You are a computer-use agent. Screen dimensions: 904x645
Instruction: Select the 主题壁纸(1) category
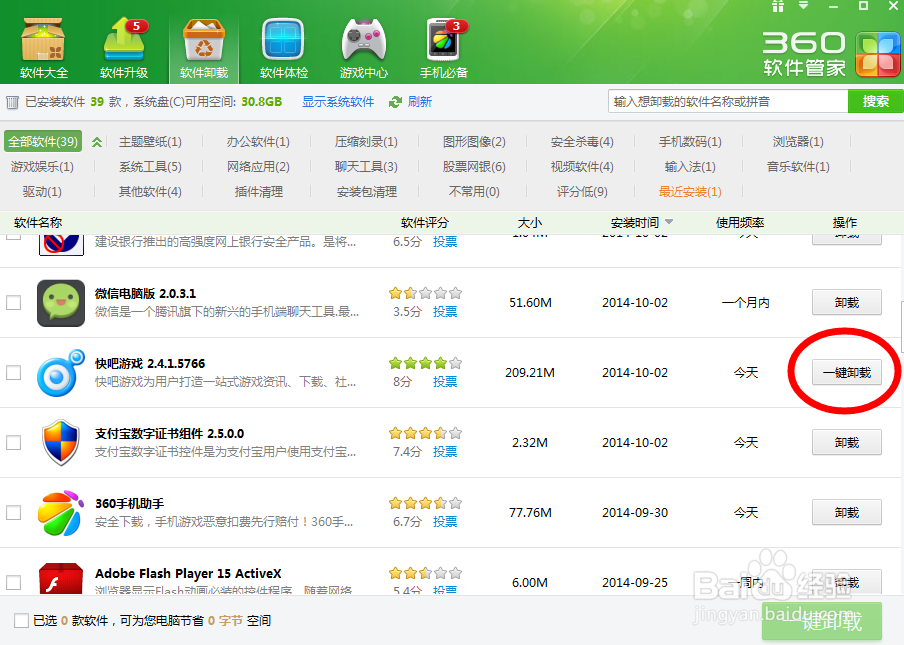[150, 142]
